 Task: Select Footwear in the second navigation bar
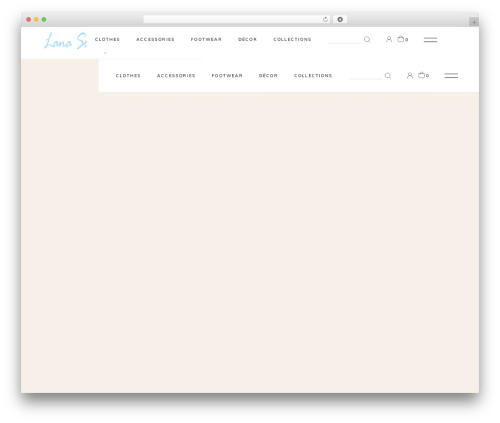coord(227,76)
